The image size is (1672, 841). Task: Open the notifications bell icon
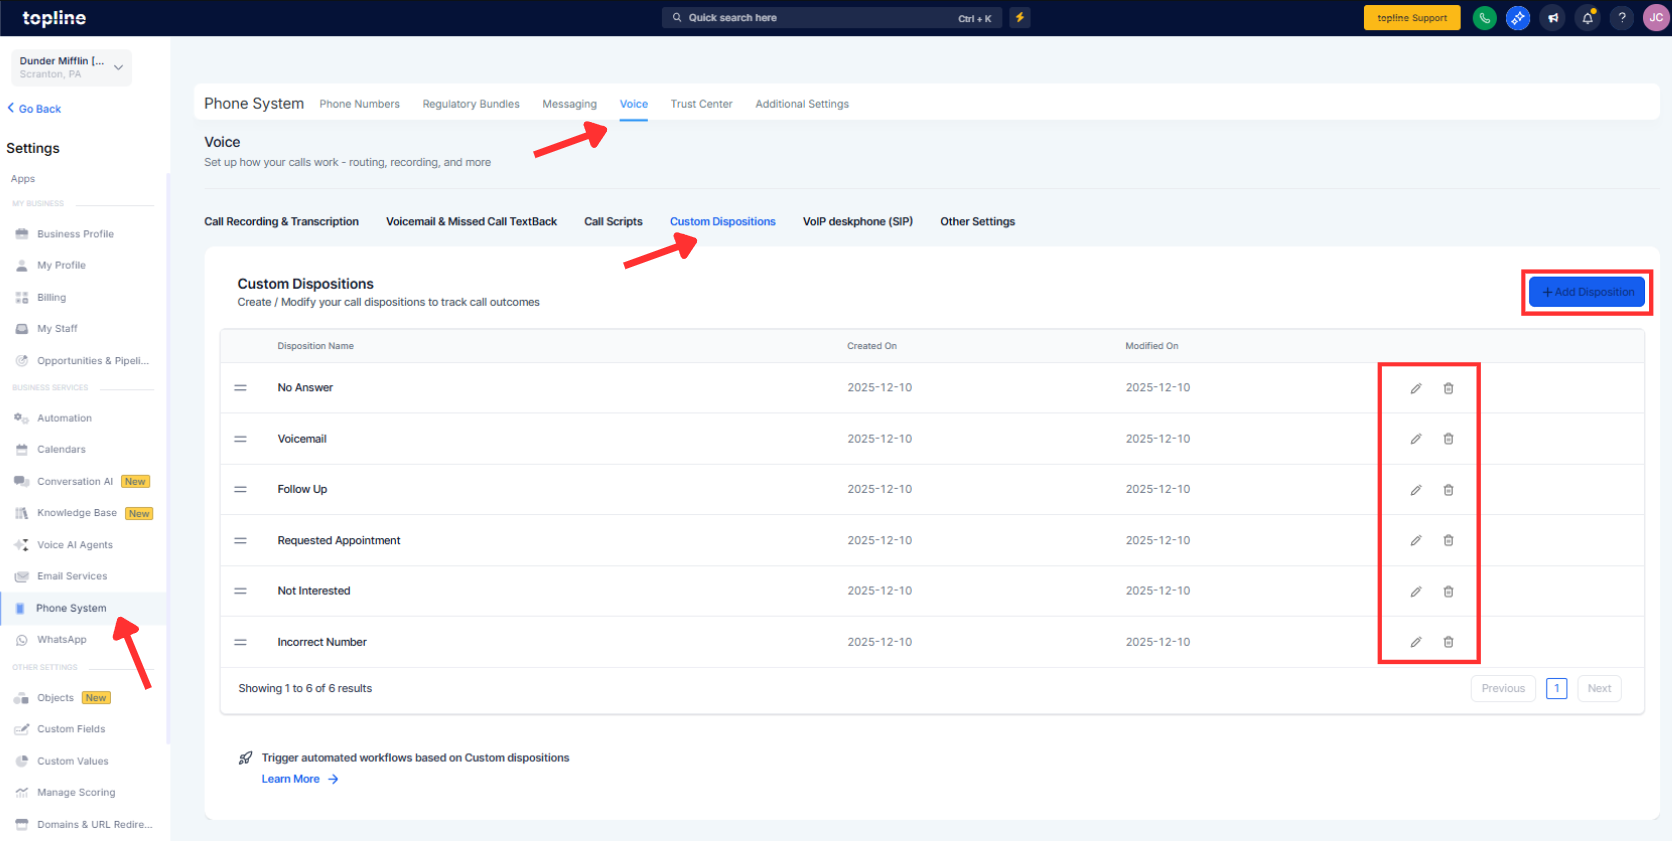tap(1587, 18)
